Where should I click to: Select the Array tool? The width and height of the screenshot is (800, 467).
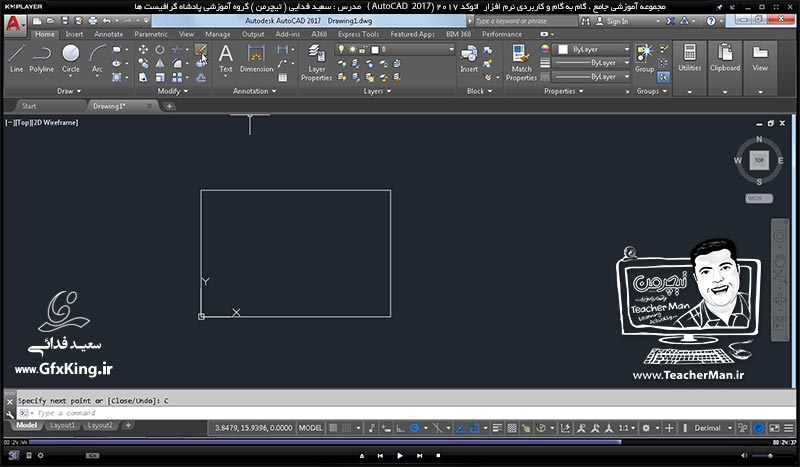pyautogui.click(x=178, y=78)
